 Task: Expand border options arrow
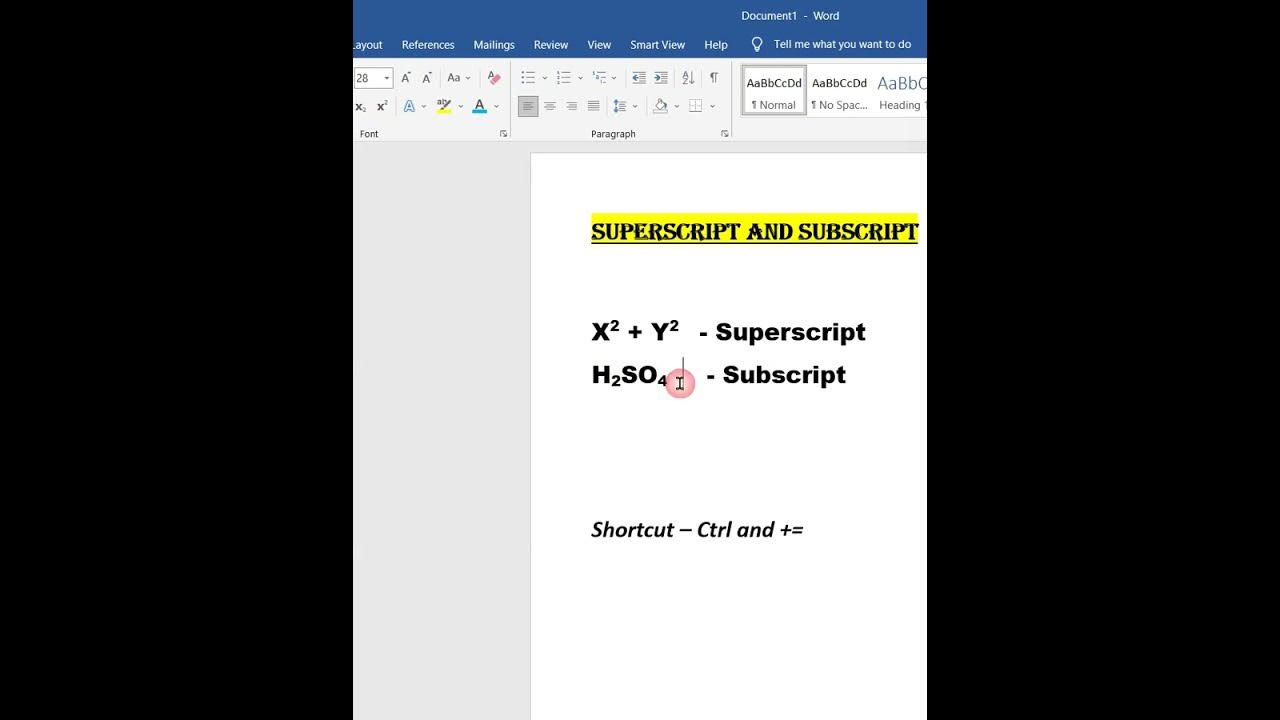click(712, 106)
